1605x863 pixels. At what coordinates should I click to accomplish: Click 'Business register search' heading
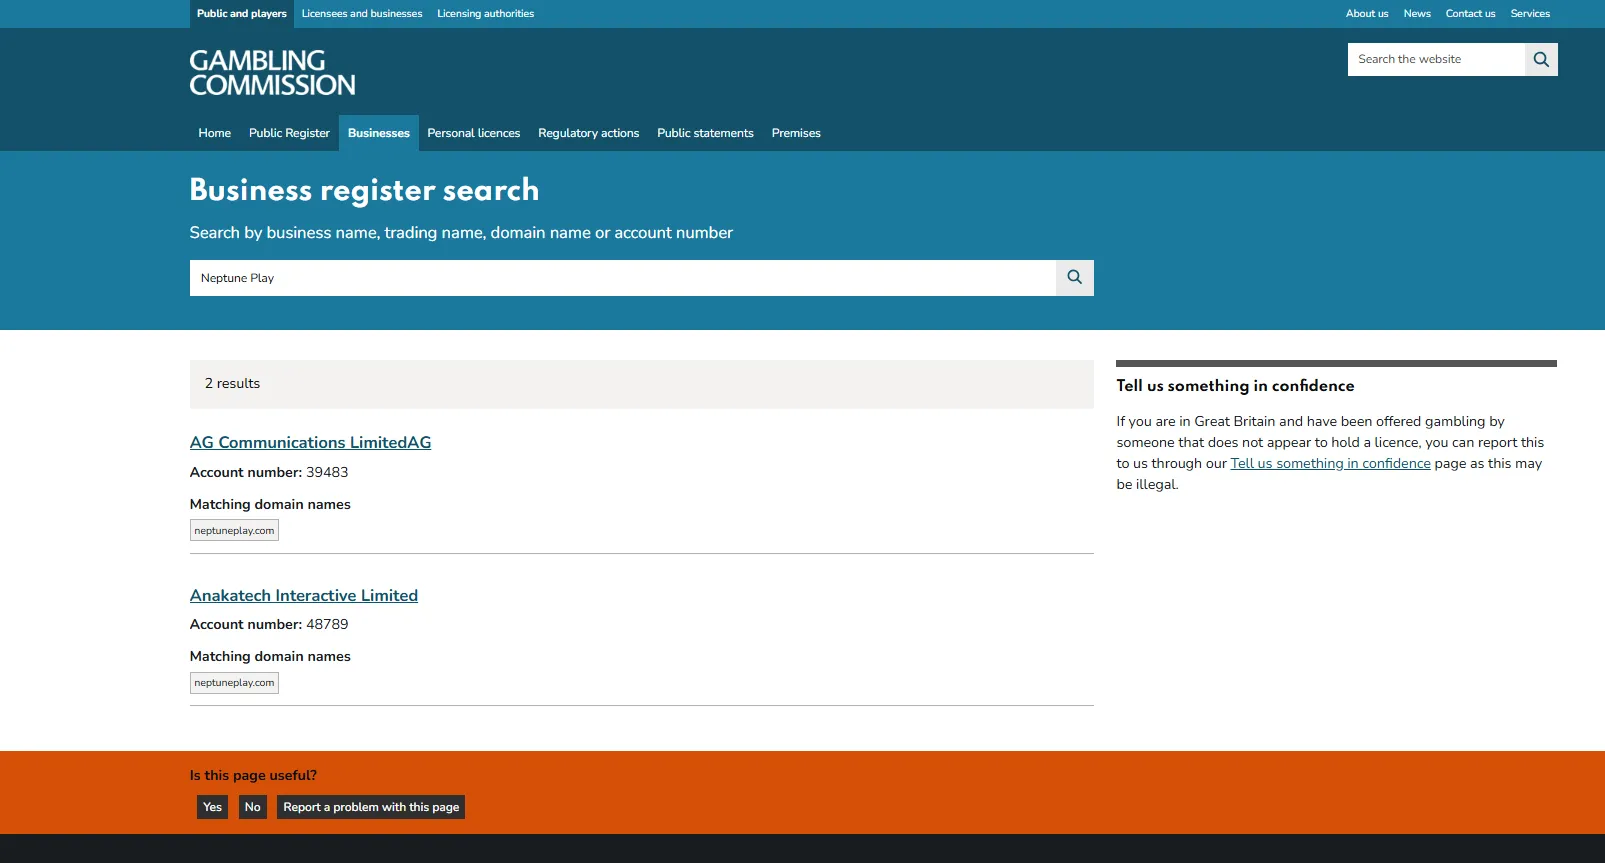pyautogui.click(x=364, y=190)
